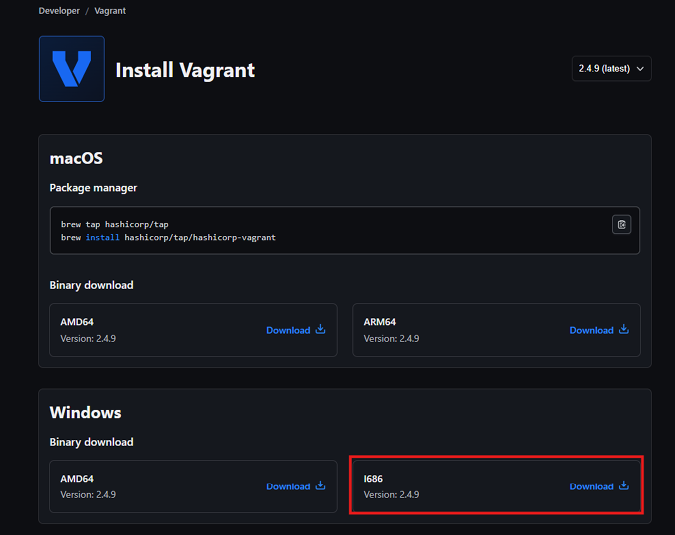
Task: Click the macOS AMD64 download arrow icon
Action: click(321, 329)
